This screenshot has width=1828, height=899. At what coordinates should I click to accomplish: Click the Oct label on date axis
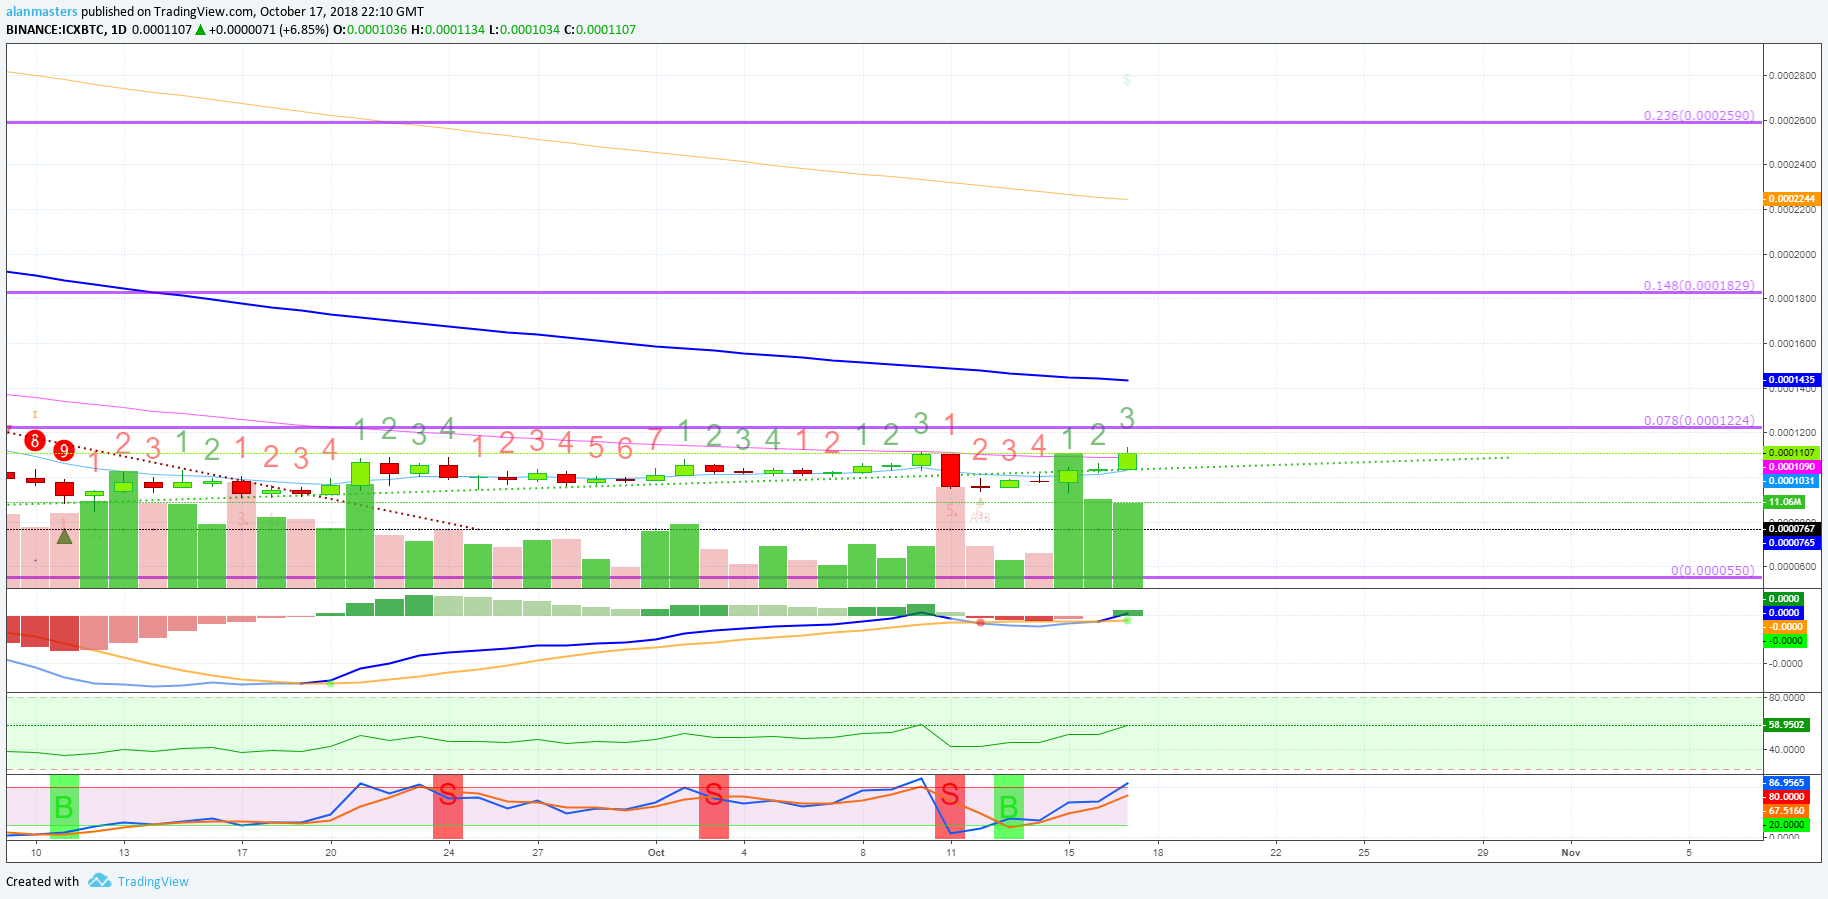656,853
